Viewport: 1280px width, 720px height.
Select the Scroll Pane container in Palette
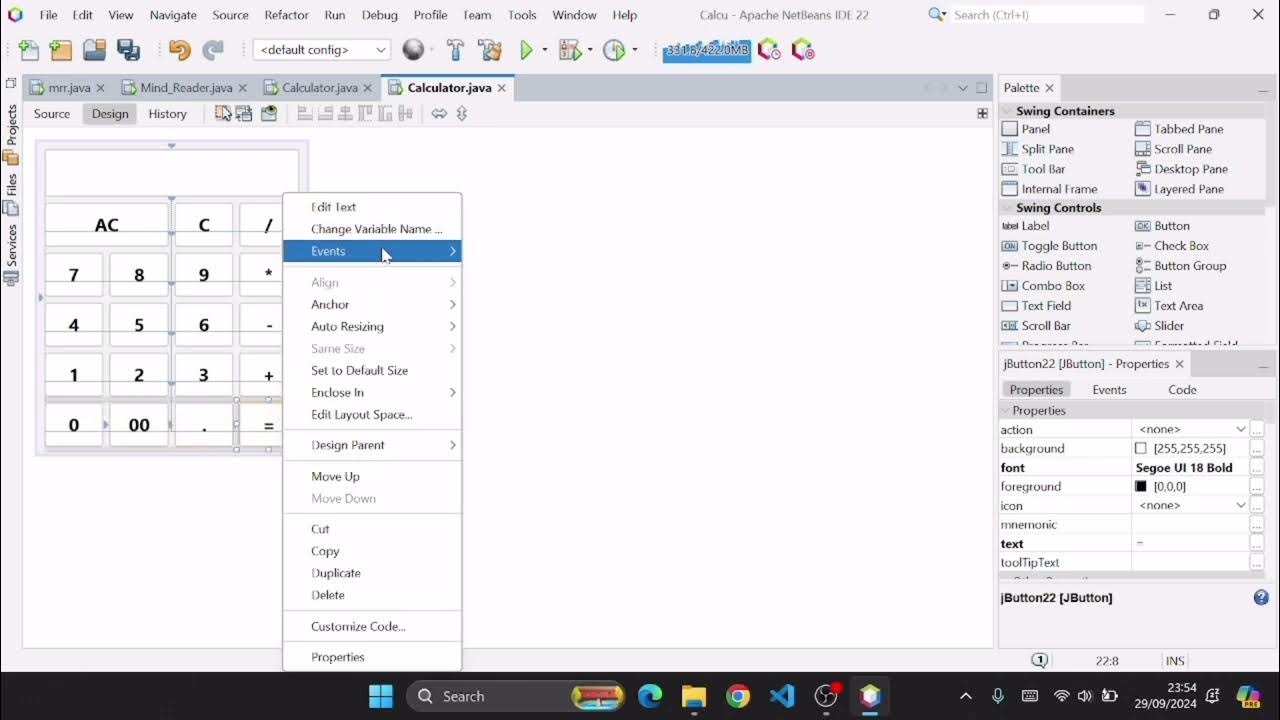tap(1174, 149)
